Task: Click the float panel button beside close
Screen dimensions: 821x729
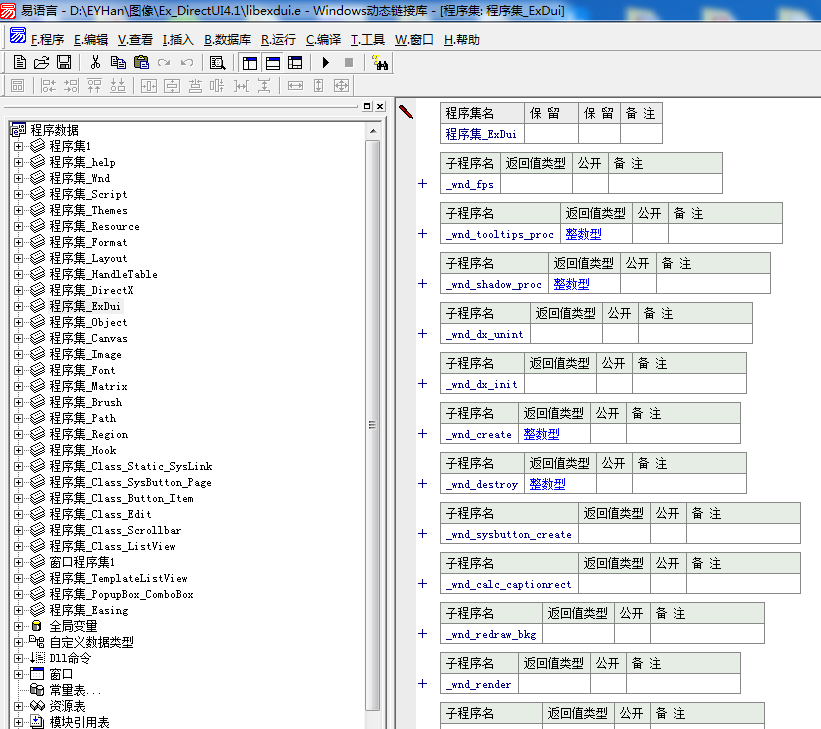Action: (367, 106)
